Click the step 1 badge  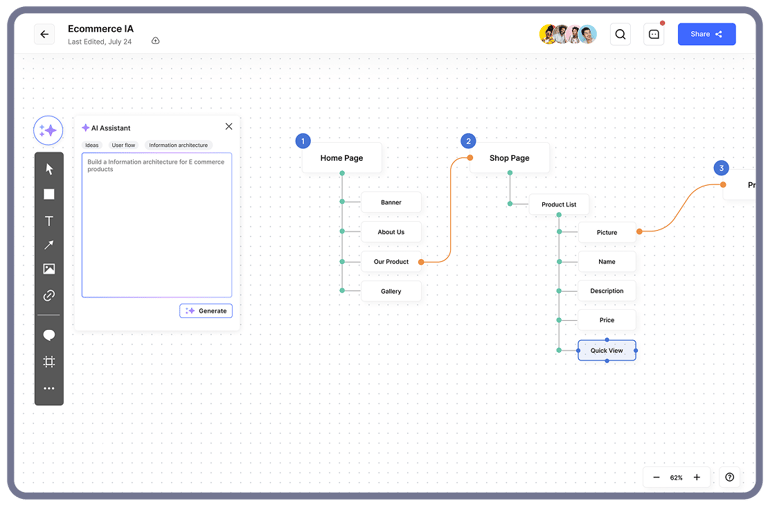click(x=303, y=141)
